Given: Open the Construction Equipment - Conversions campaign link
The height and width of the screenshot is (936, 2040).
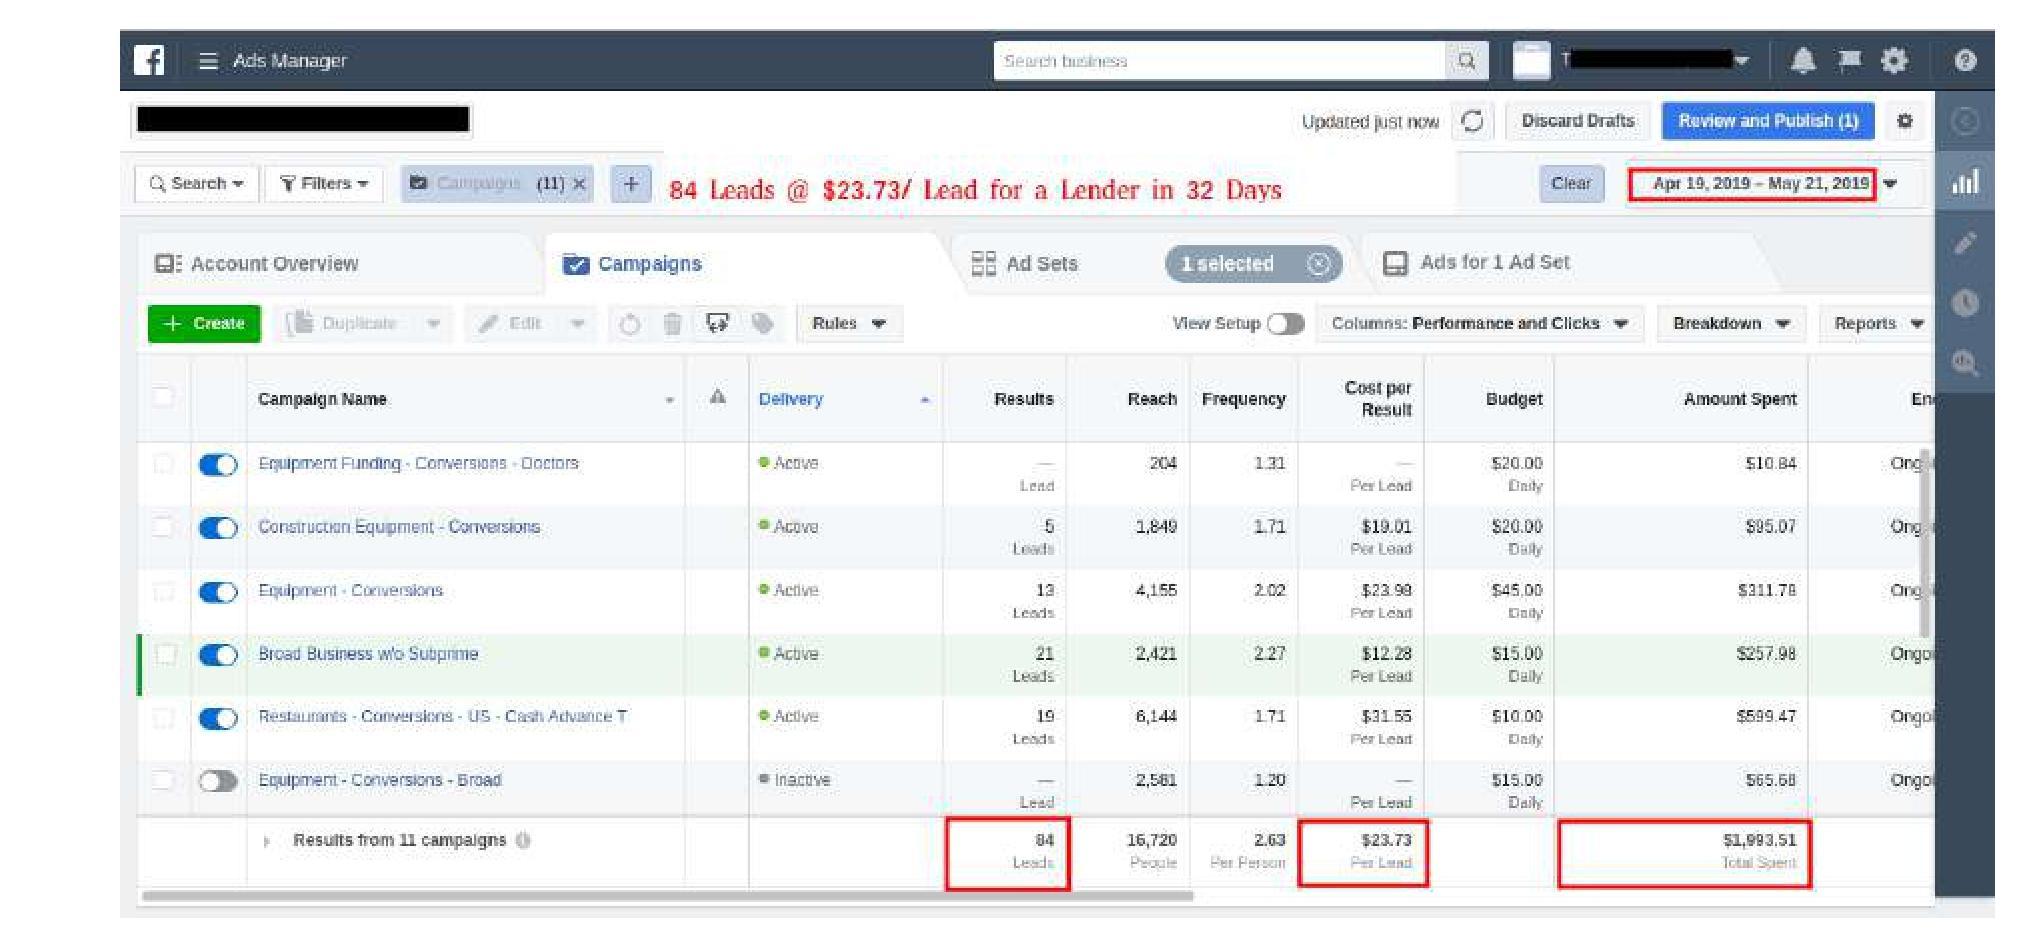Looking at the screenshot, I should tap(399, 527).
